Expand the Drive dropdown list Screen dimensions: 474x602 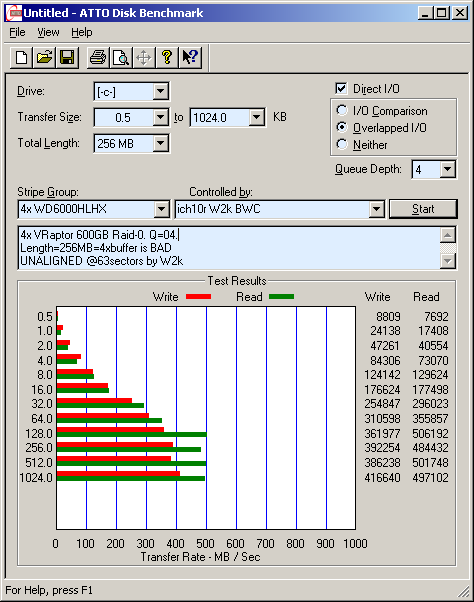160,91
